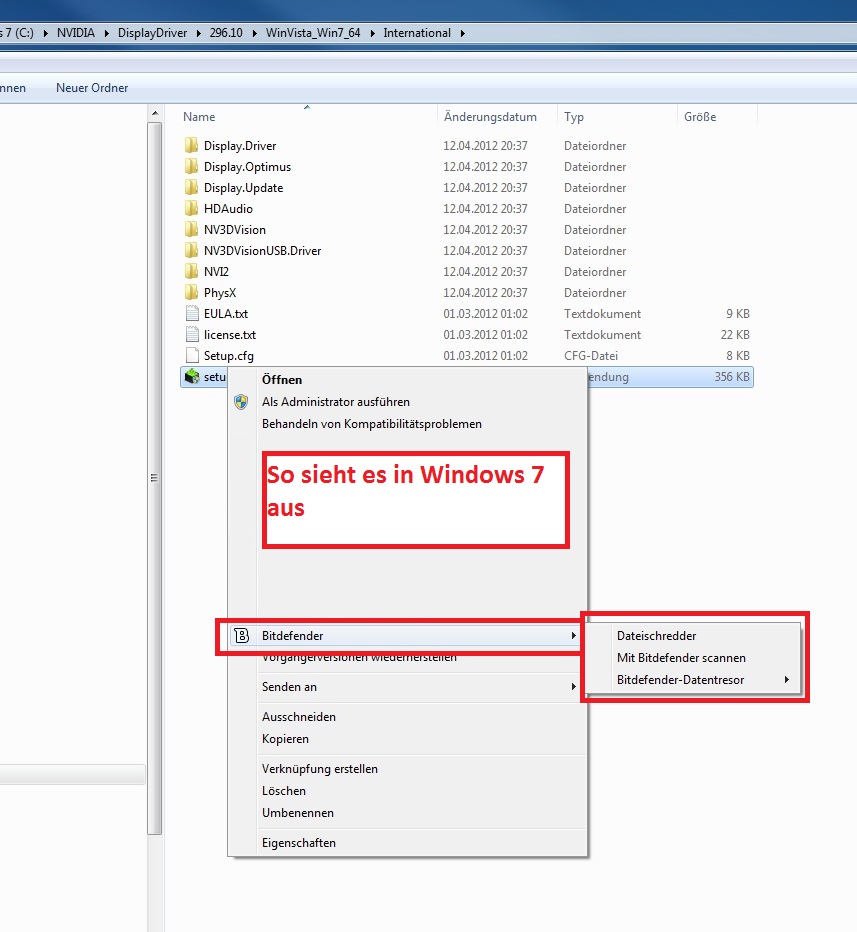Click the HDAudio folder icon
857x932 pixels.
[x=191, y=208]
